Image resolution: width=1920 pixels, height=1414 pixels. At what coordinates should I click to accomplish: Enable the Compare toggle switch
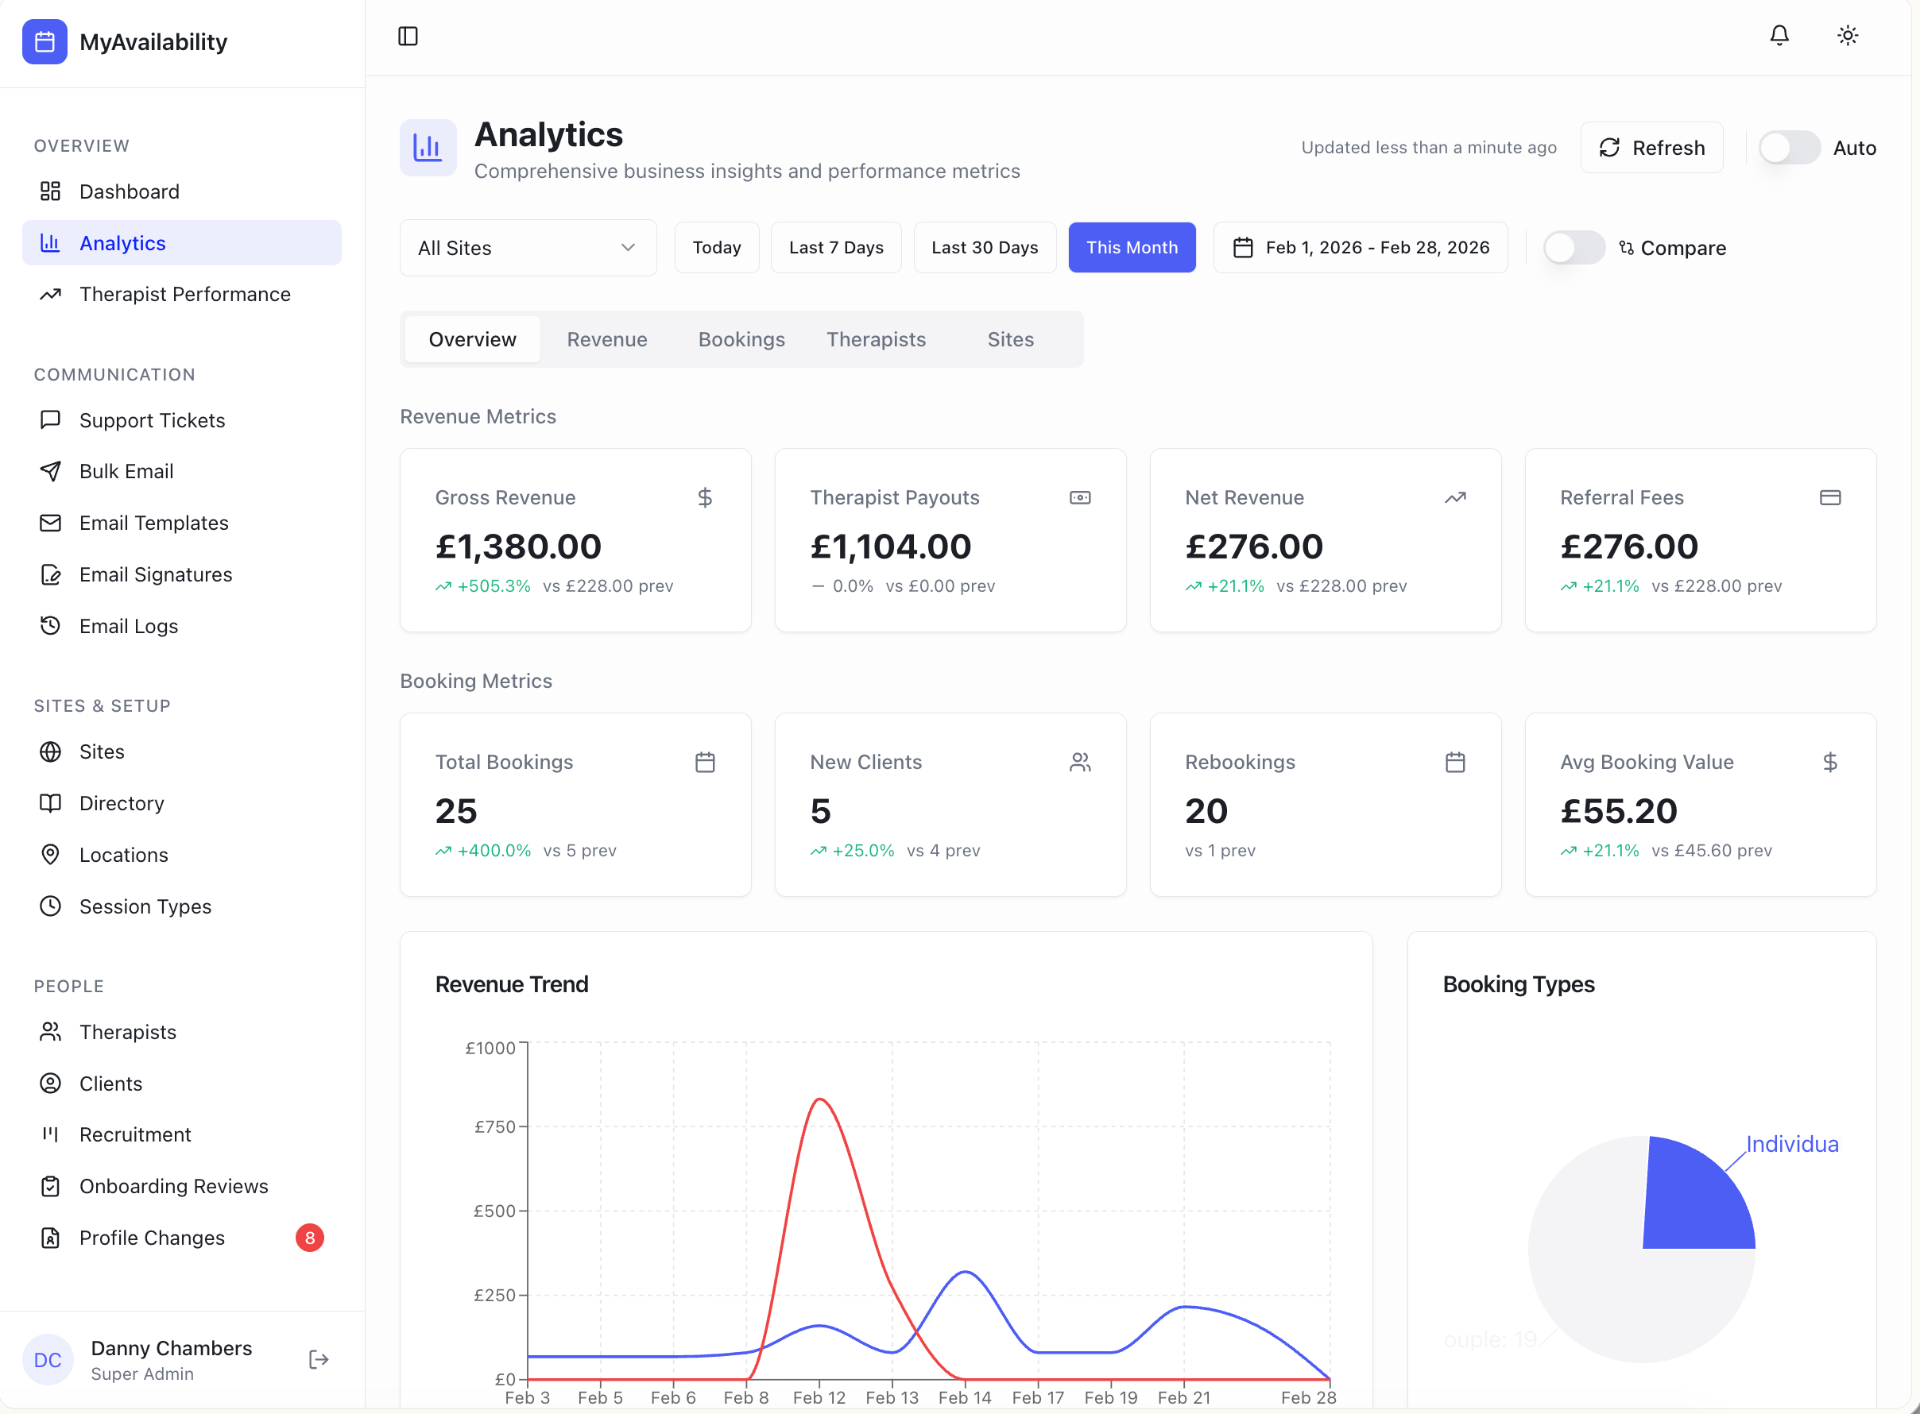(x=1574, y=248)
